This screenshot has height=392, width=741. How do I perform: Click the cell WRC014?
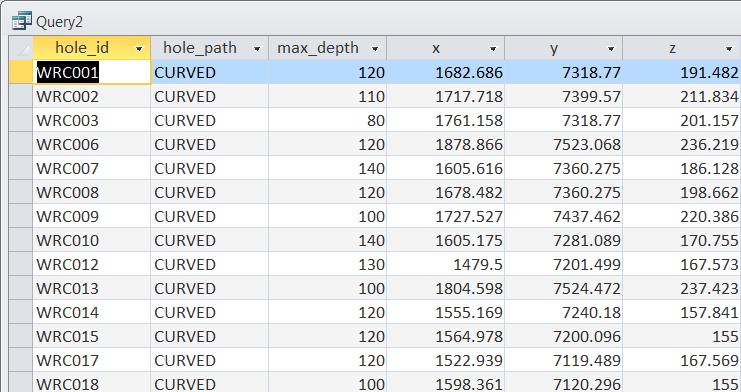point(92,313)
